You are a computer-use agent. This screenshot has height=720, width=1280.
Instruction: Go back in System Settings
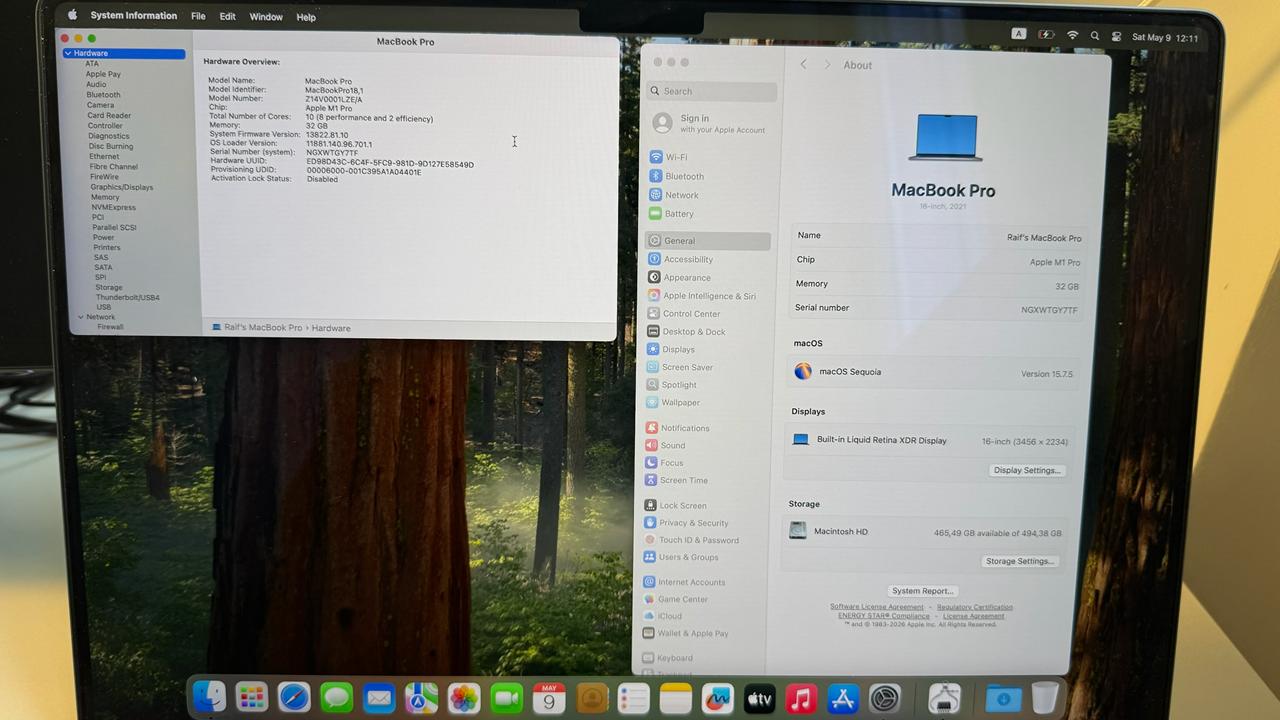(x=803, y=65)
